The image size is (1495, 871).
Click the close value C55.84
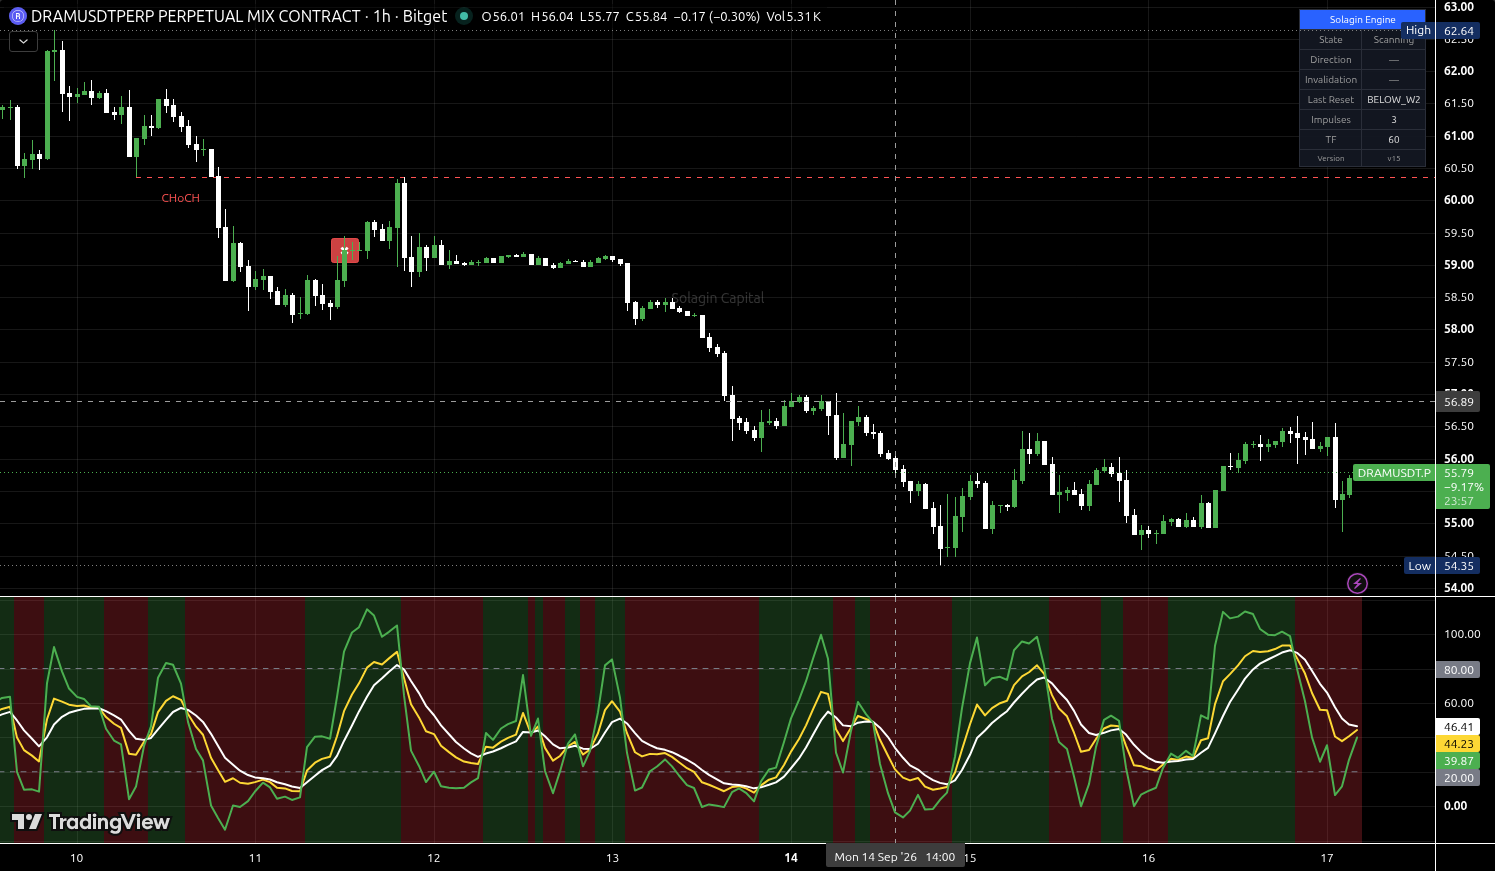[x=647, y=17]
